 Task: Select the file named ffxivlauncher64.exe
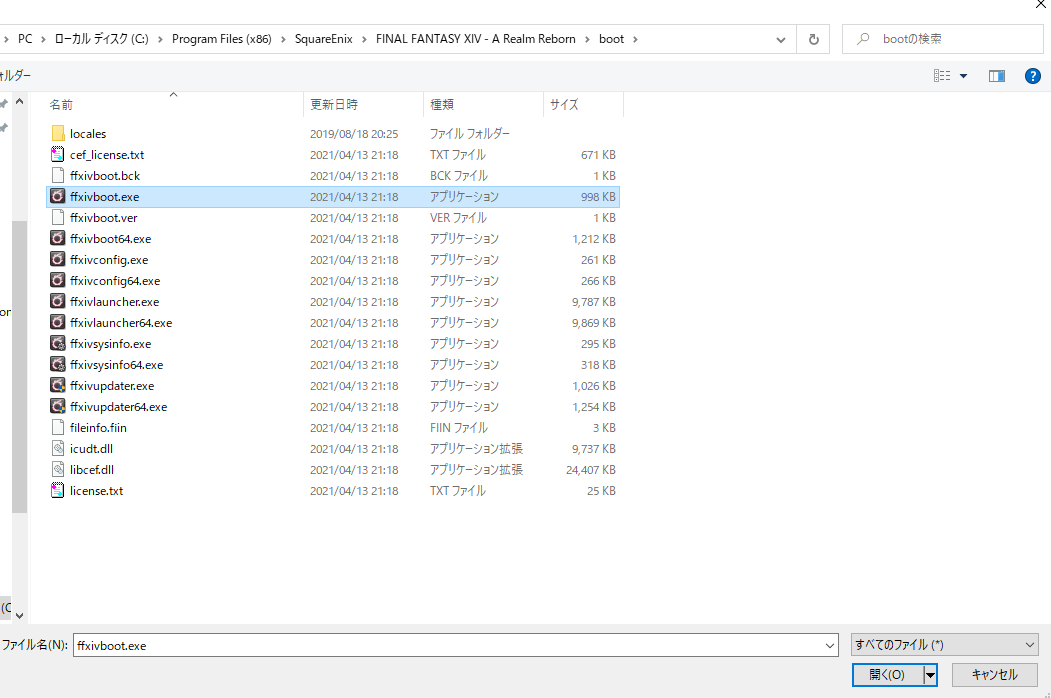(x=121, y=323)
